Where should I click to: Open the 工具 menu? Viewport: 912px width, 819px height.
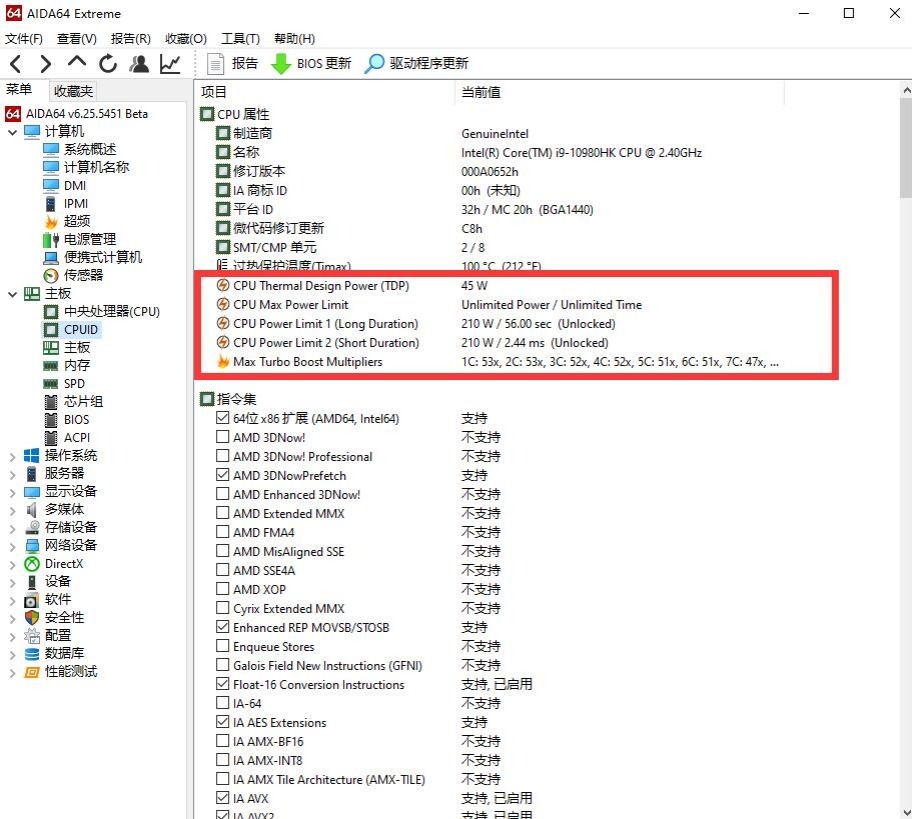click(239, 38)
